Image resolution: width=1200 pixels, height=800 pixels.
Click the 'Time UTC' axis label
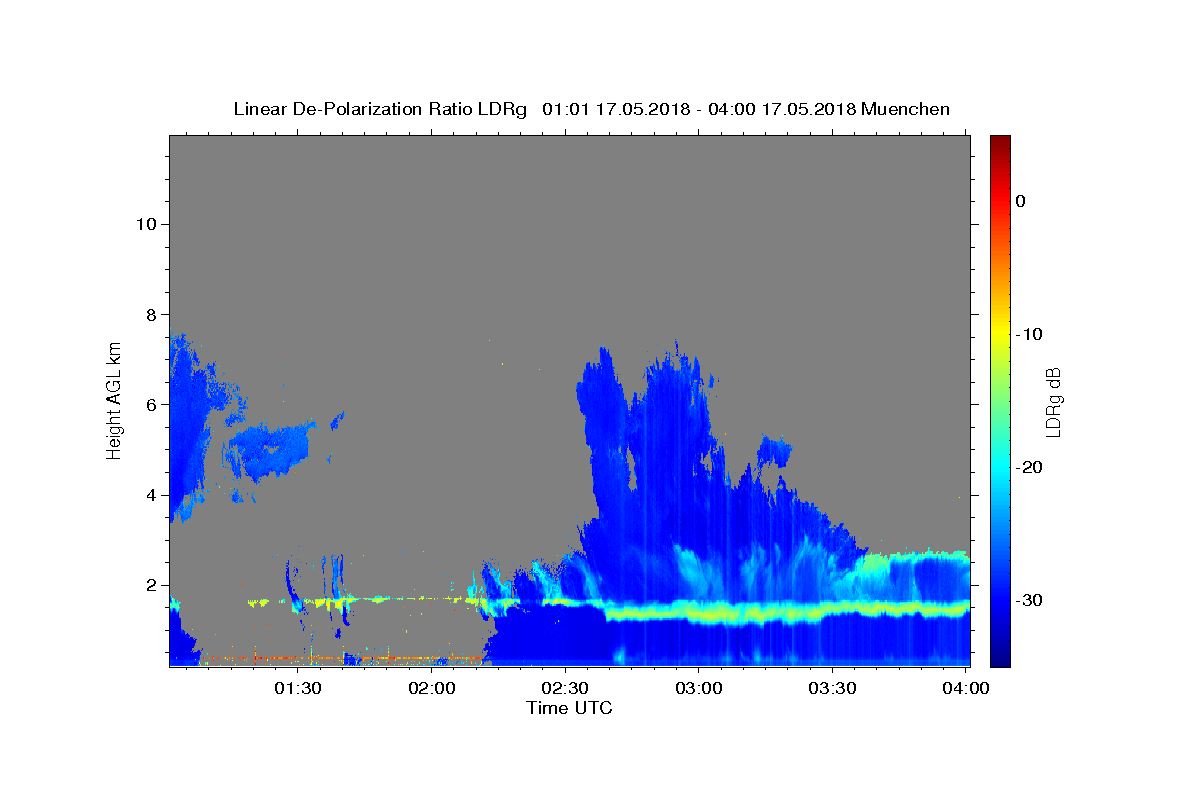(569, 708)
